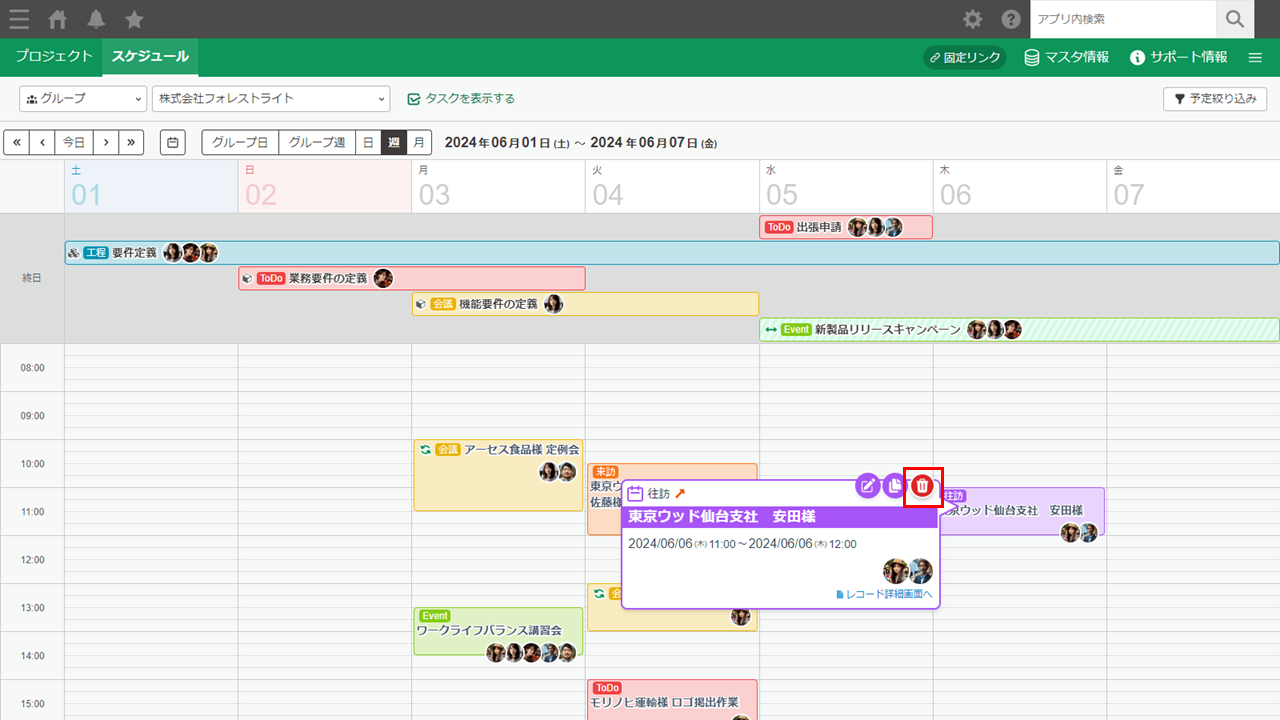This screenshot has width=1280, height=720.
Task: Switch to 月 view
Action: 419,142
